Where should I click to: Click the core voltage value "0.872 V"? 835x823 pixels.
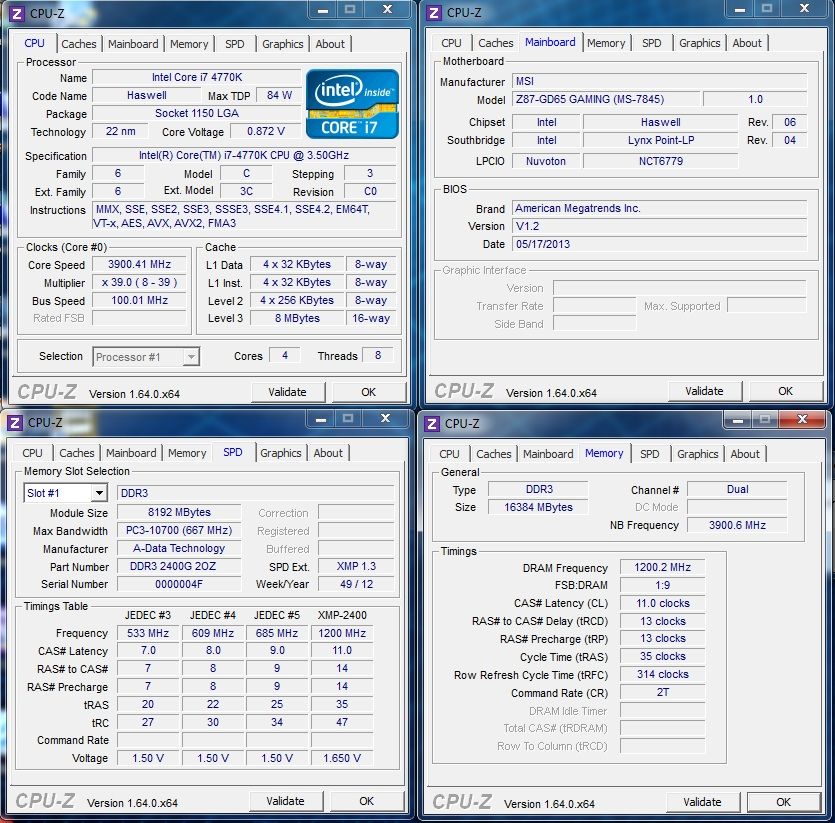coord(266,131)
